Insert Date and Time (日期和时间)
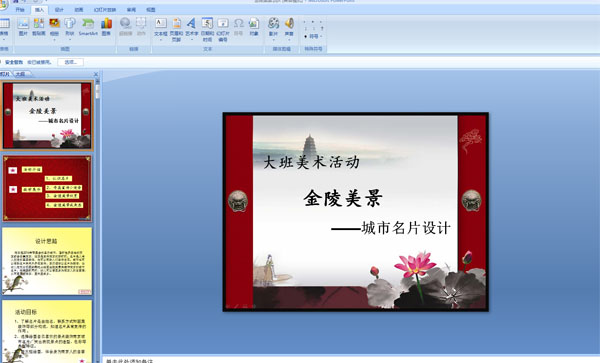 [x=207, y=29]
